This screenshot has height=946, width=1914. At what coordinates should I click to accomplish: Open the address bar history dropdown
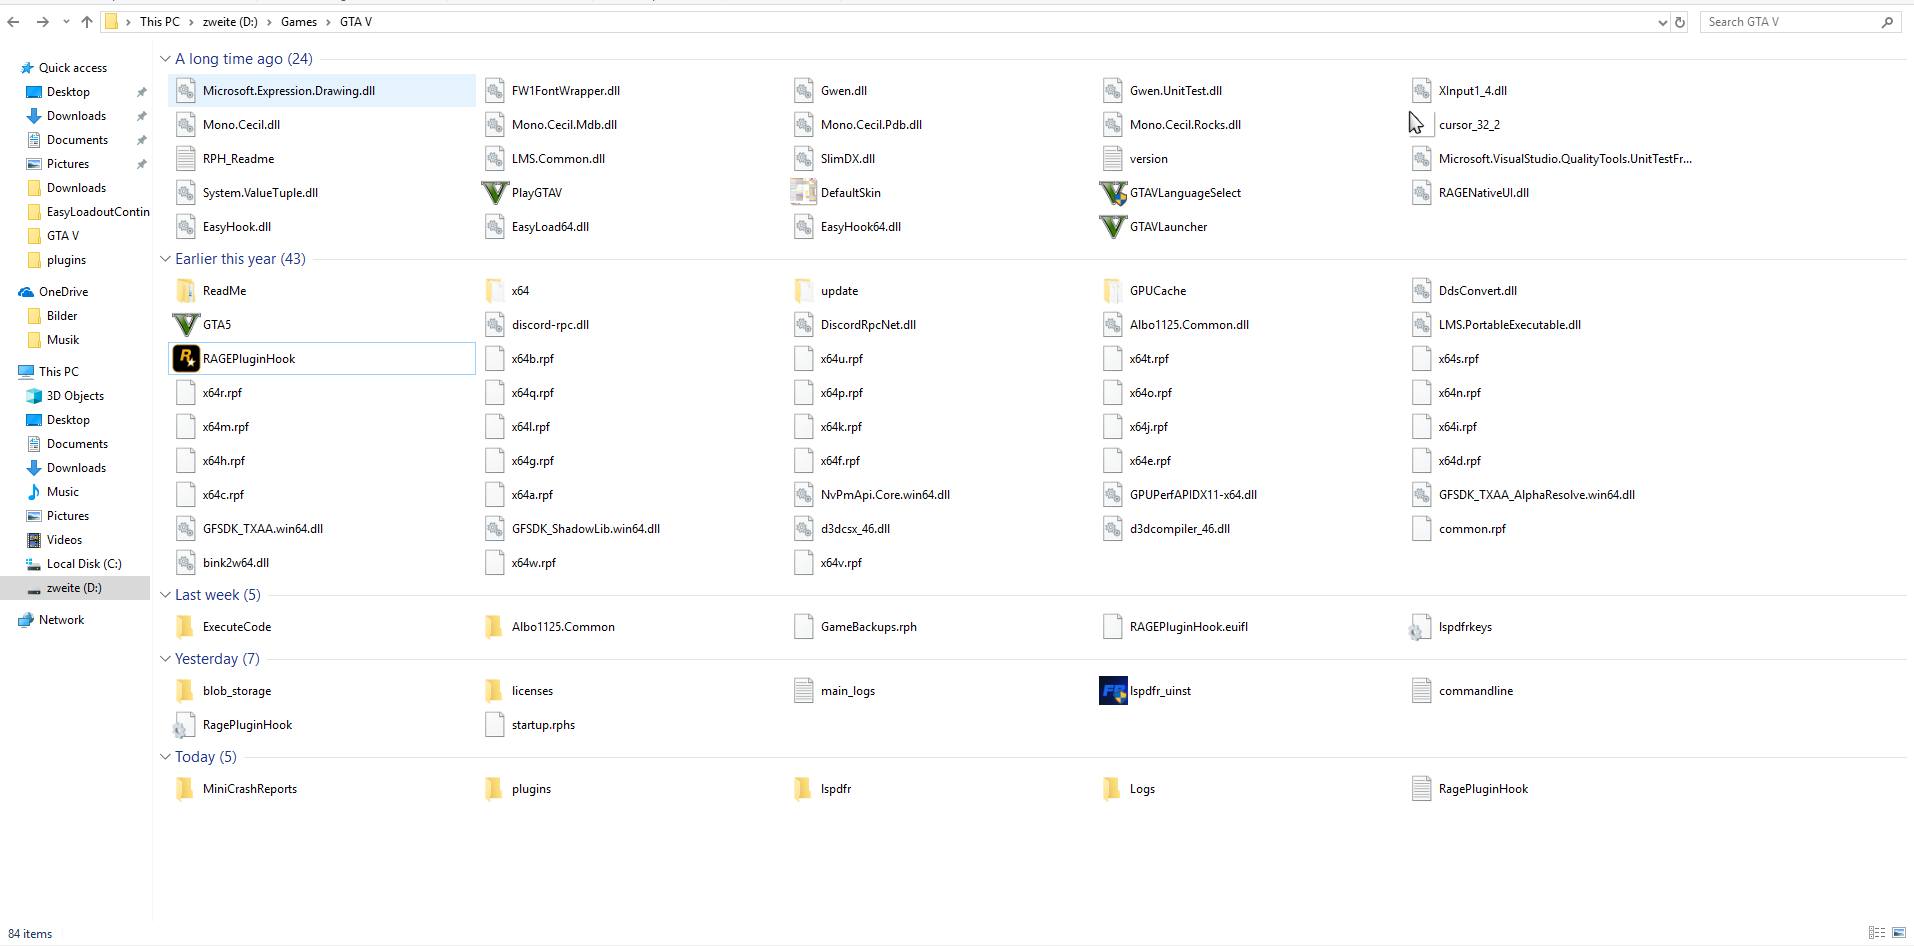click(1662, 22)
